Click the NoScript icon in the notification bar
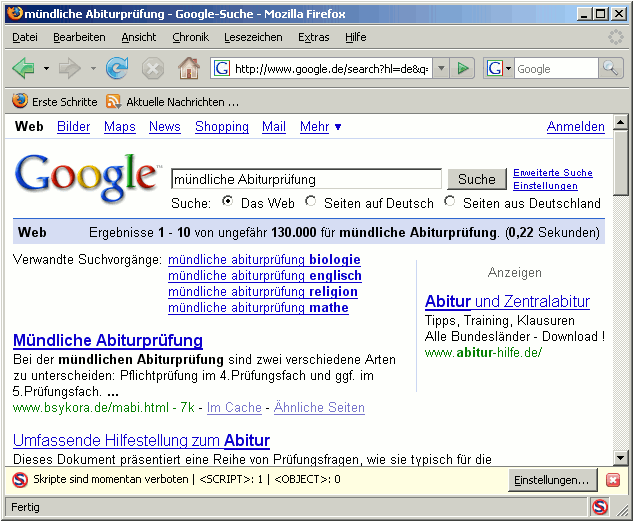 (x=20, y=480)
